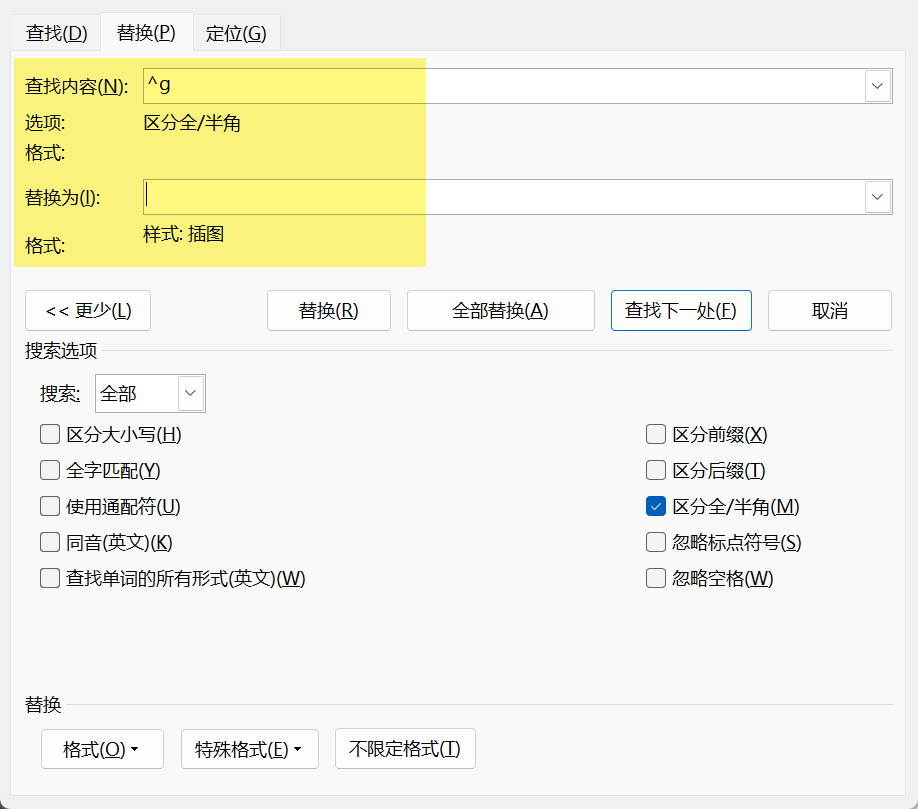Expand the 查找内容 history dropdown arrow
The image size is (918, 809).
[x=878, y=86]
